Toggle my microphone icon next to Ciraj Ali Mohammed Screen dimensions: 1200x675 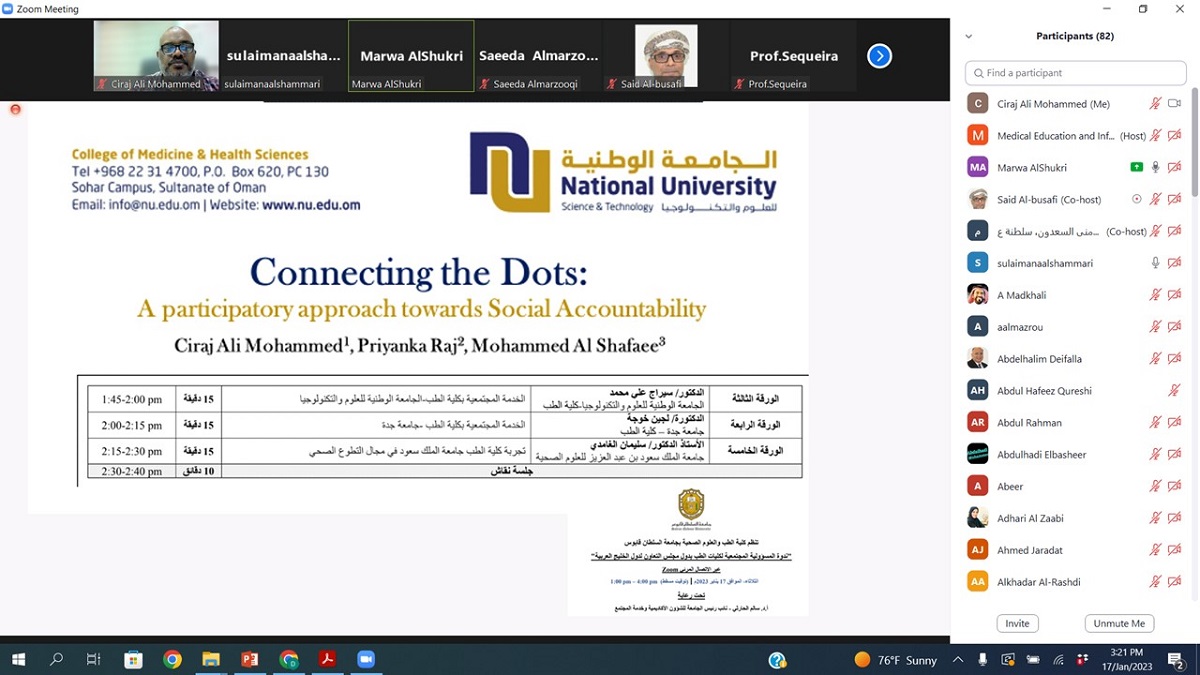tap(1155, 104)
